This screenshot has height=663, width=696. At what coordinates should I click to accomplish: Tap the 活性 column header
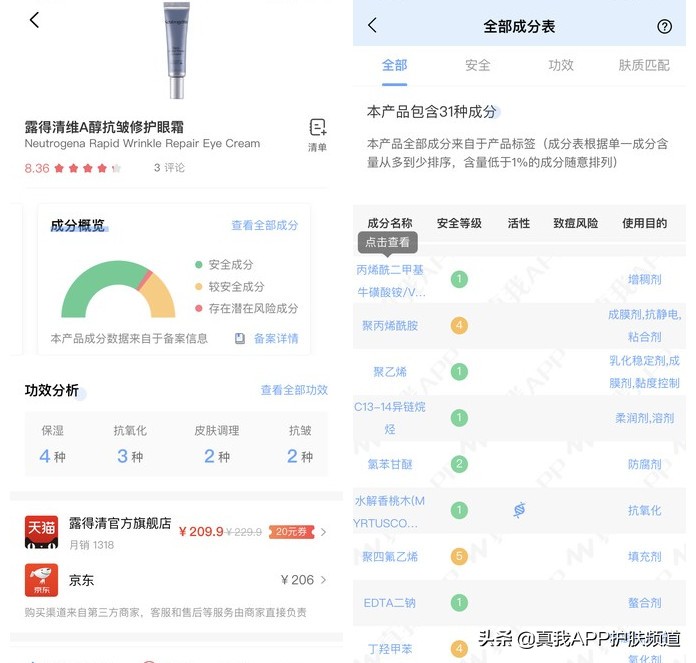click(x=519, y=223)
